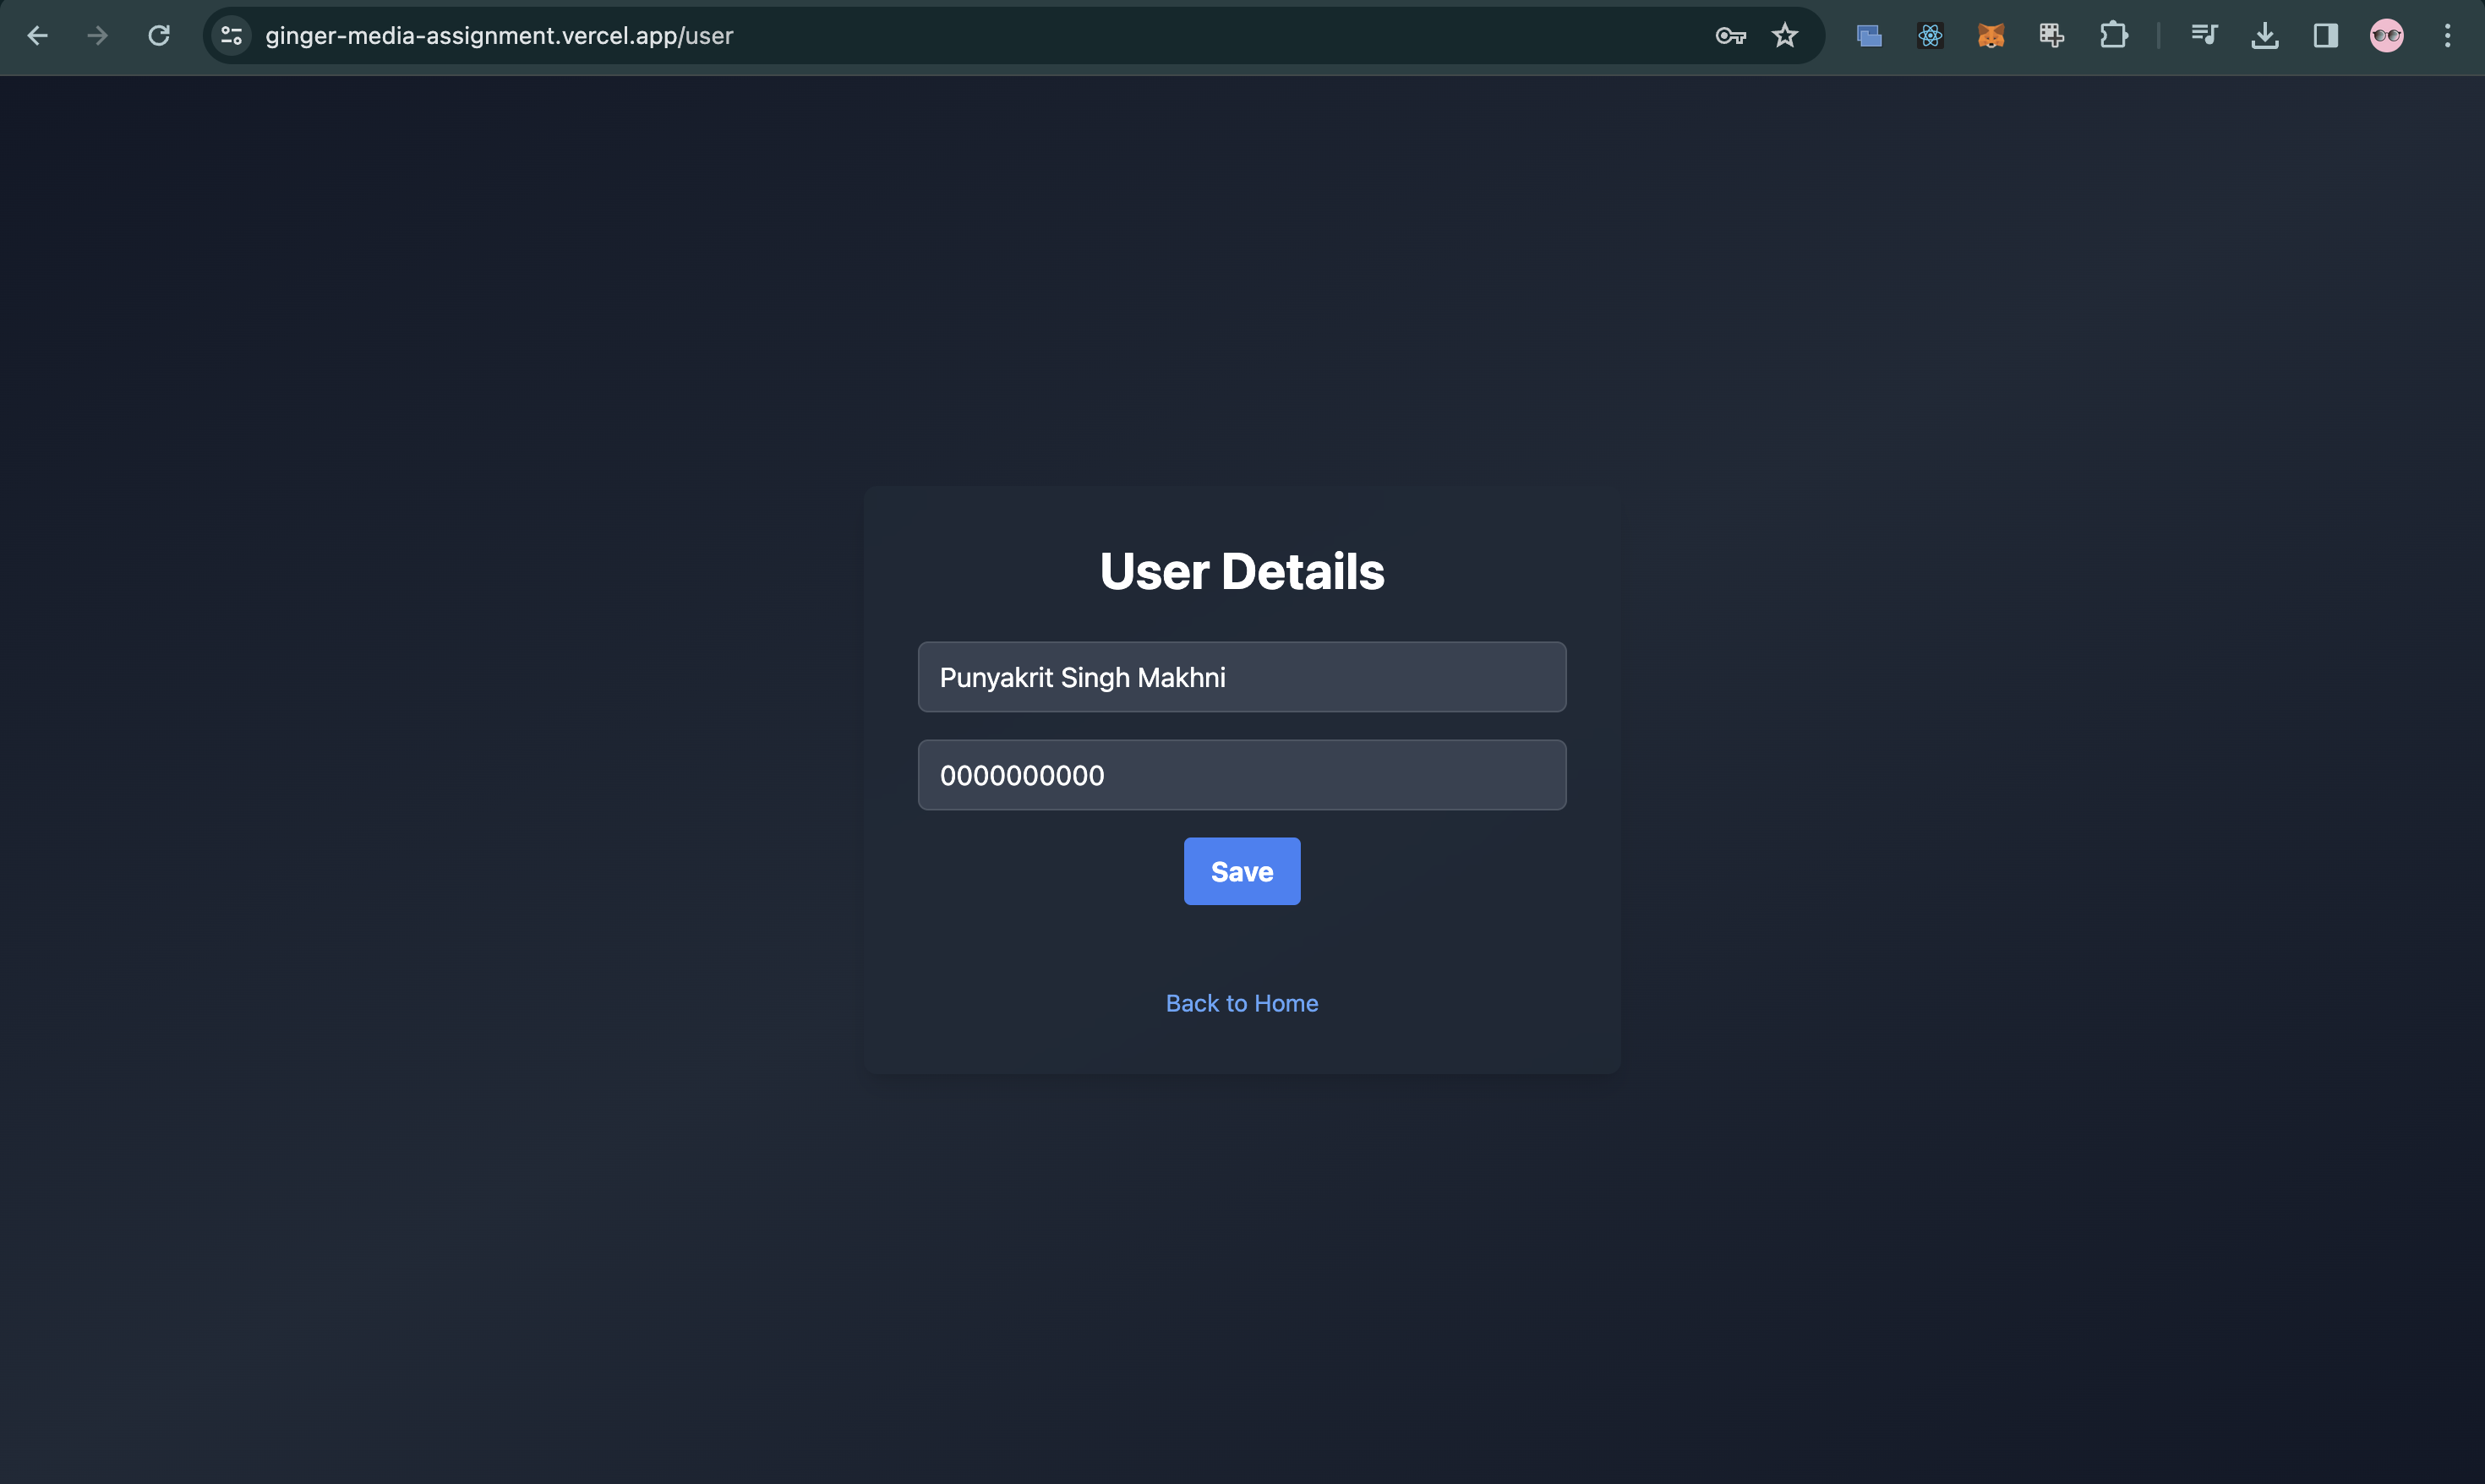
Task: Open the React Developer Tools extension
Action: click(1930, 36)
